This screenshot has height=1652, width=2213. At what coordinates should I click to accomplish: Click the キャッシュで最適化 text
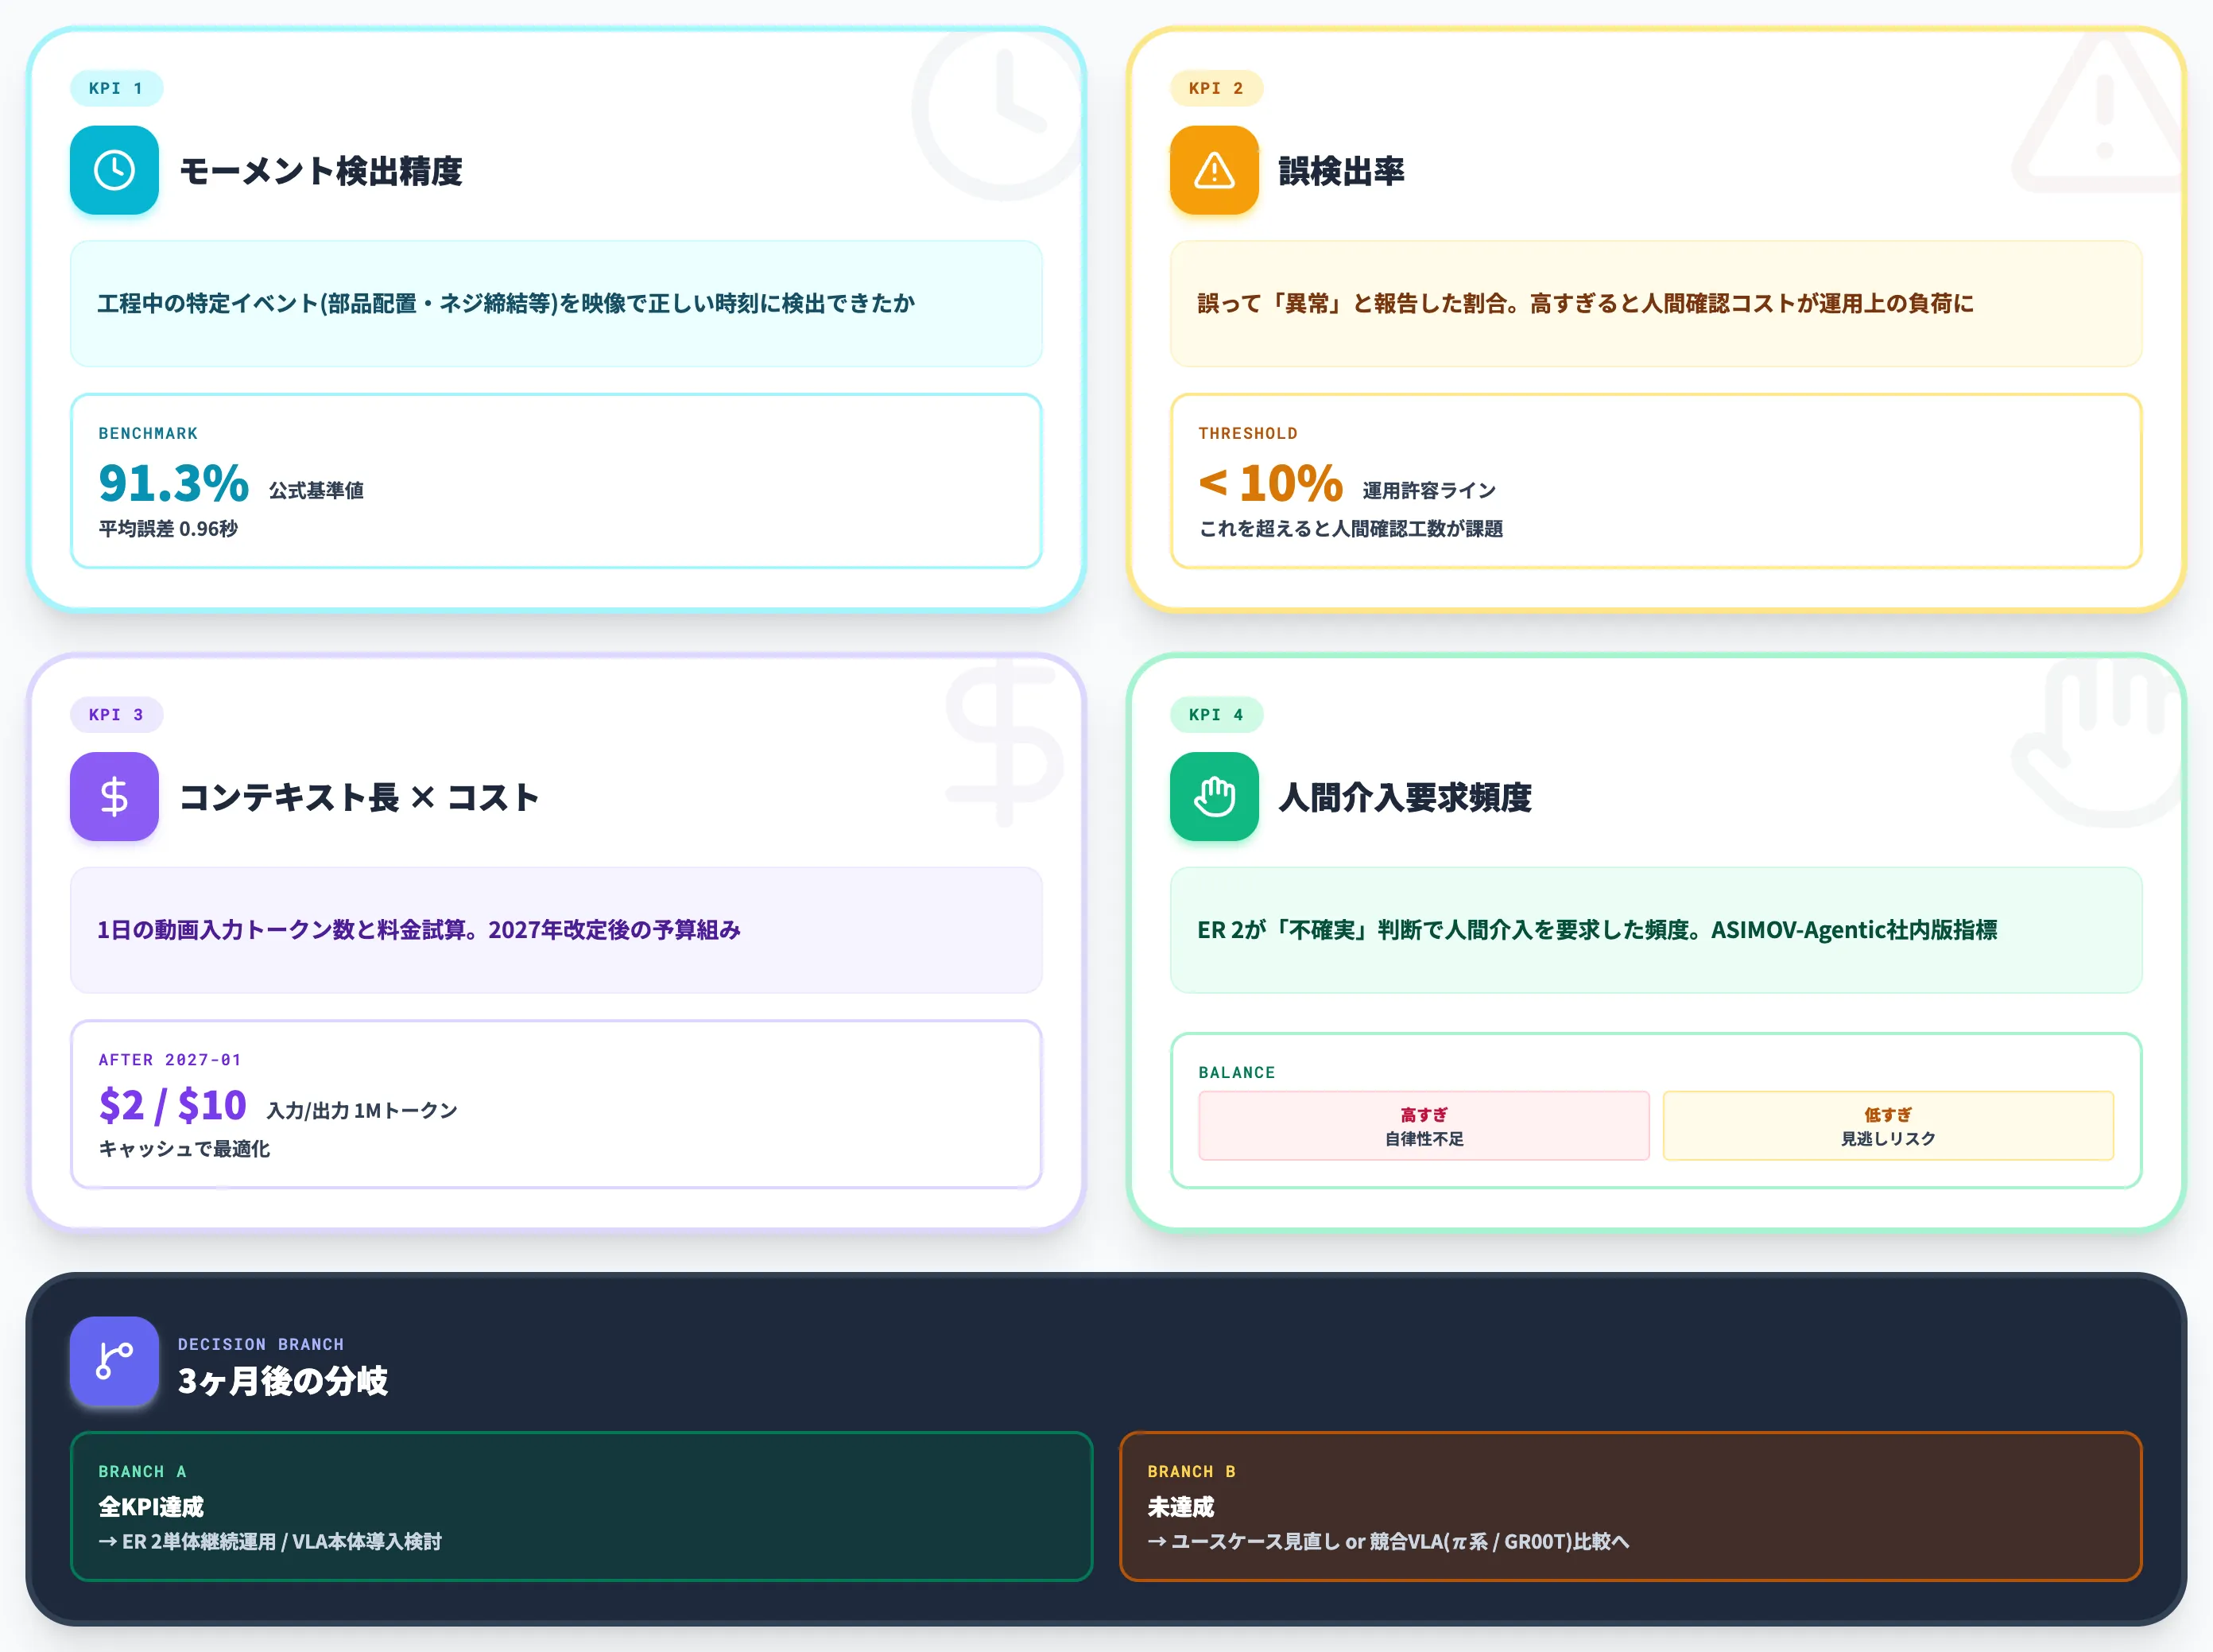pos(184,1149)
